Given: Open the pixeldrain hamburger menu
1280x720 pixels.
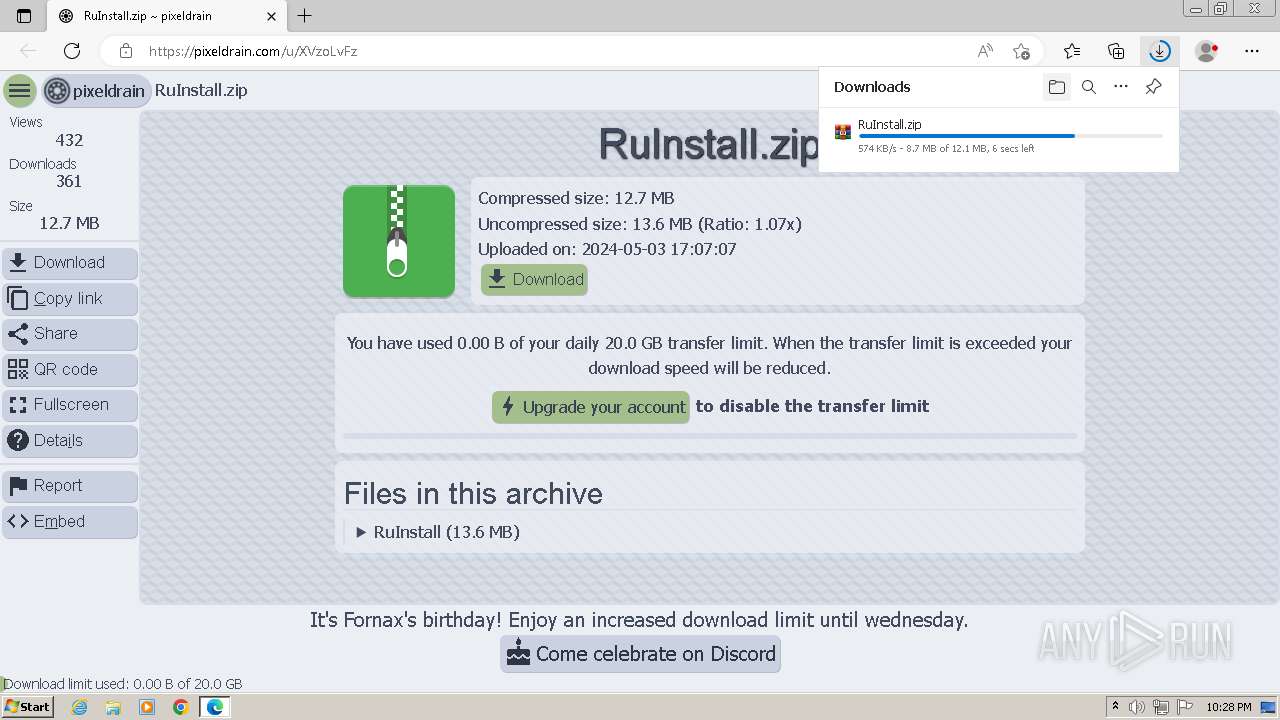Looking at the screenshot, I should (x=19, y=91).
